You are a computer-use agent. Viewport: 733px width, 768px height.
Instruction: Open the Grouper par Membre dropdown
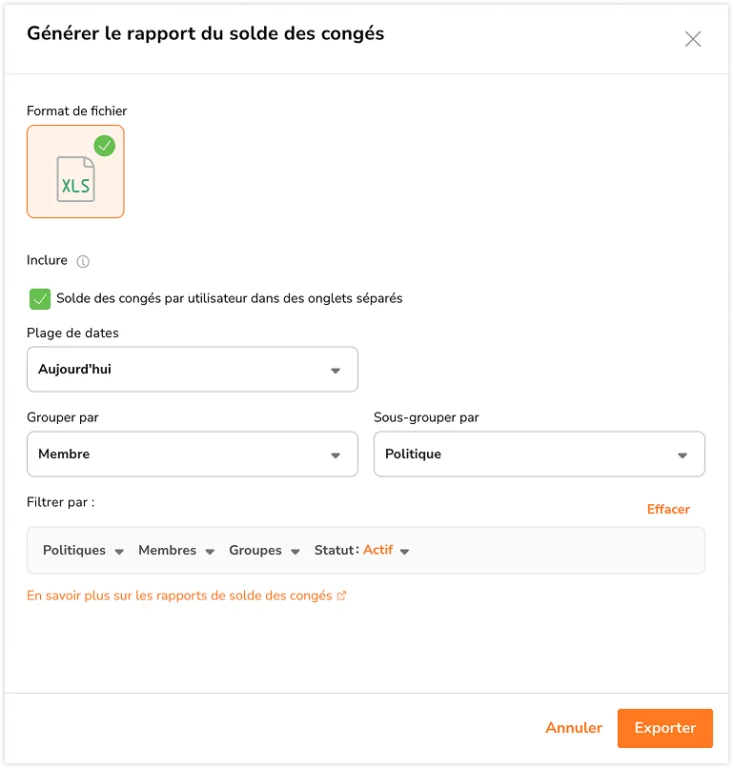[192, 454]
